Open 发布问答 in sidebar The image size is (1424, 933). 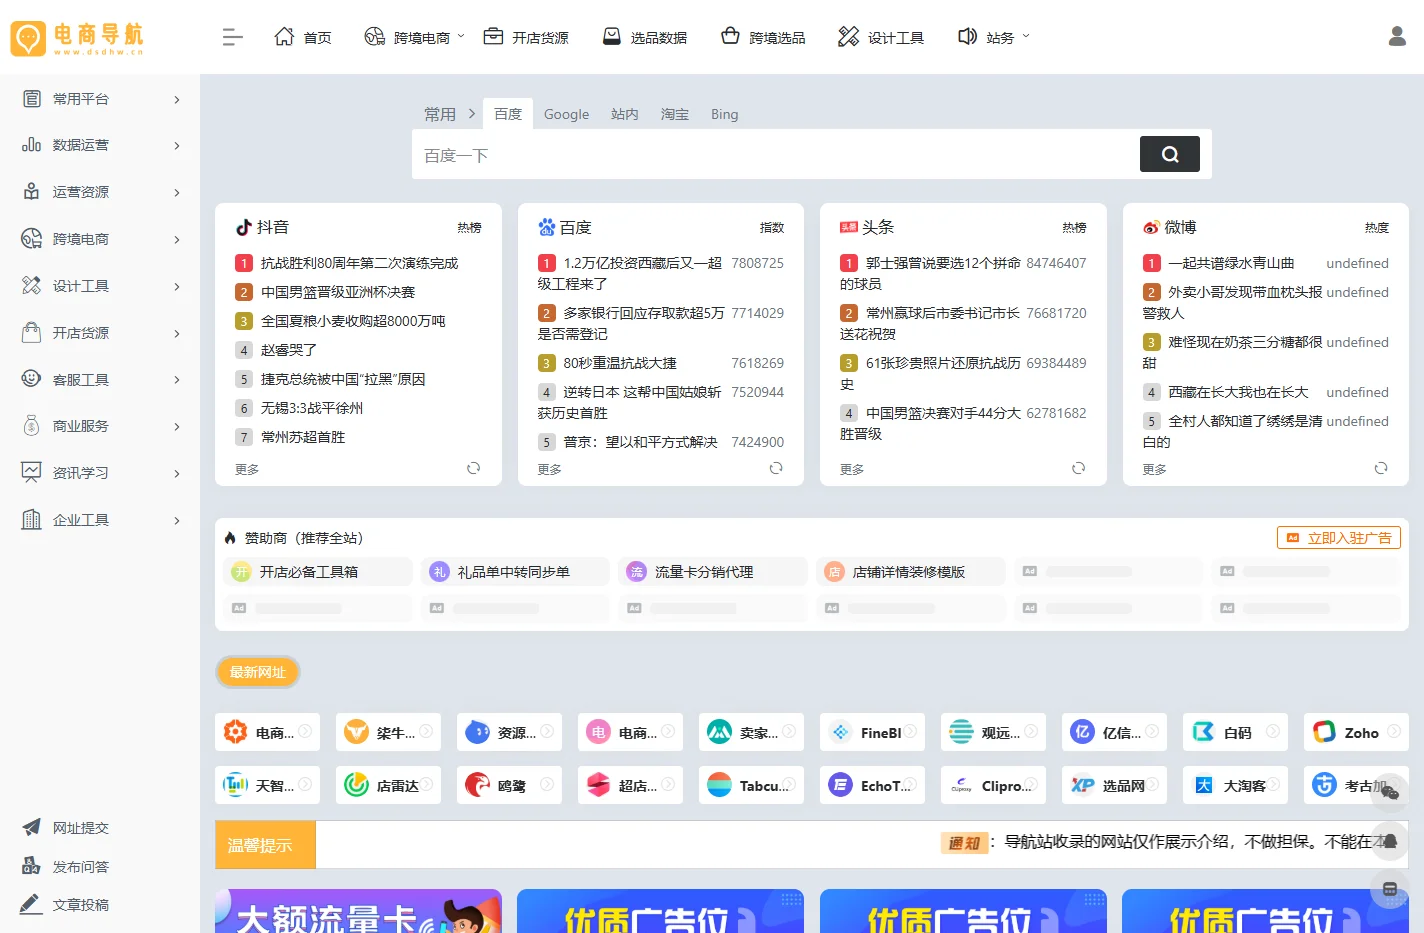click(66, 867)
